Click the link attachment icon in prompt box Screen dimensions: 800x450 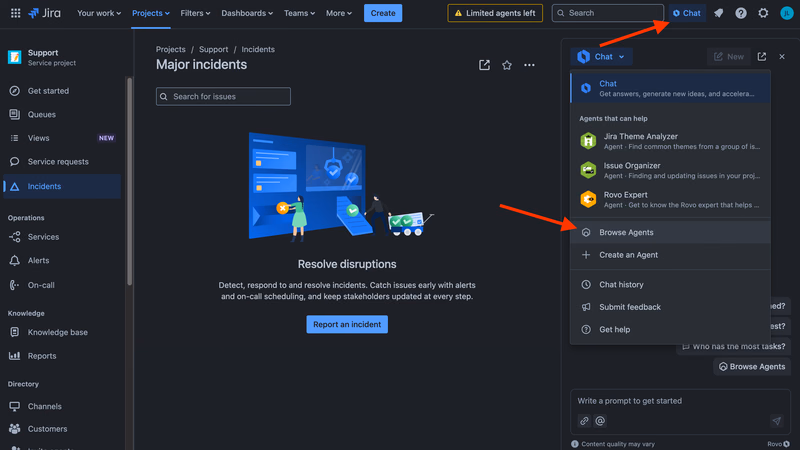pos(584,421)
